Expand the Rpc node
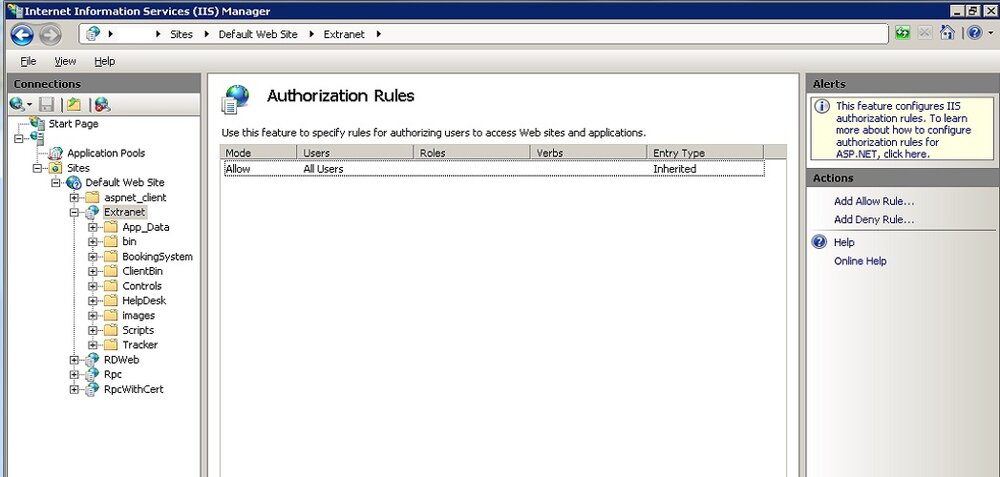Screen dimensions: 1000x477 tap(74, 374)
